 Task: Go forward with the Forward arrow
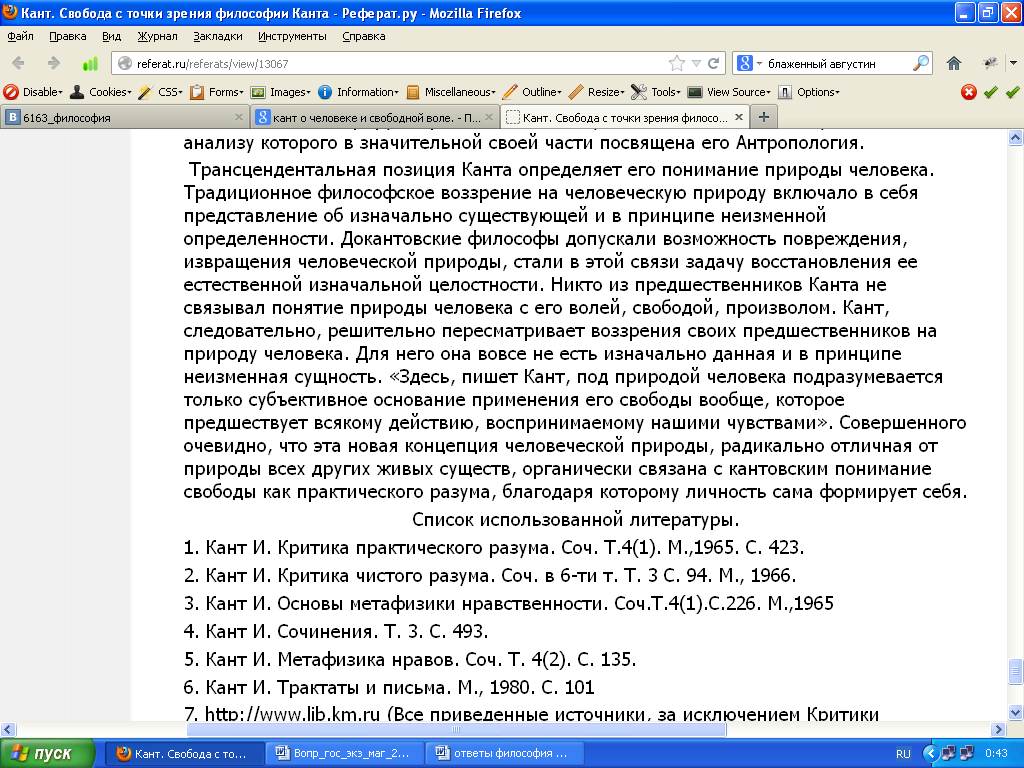[54, 63]
